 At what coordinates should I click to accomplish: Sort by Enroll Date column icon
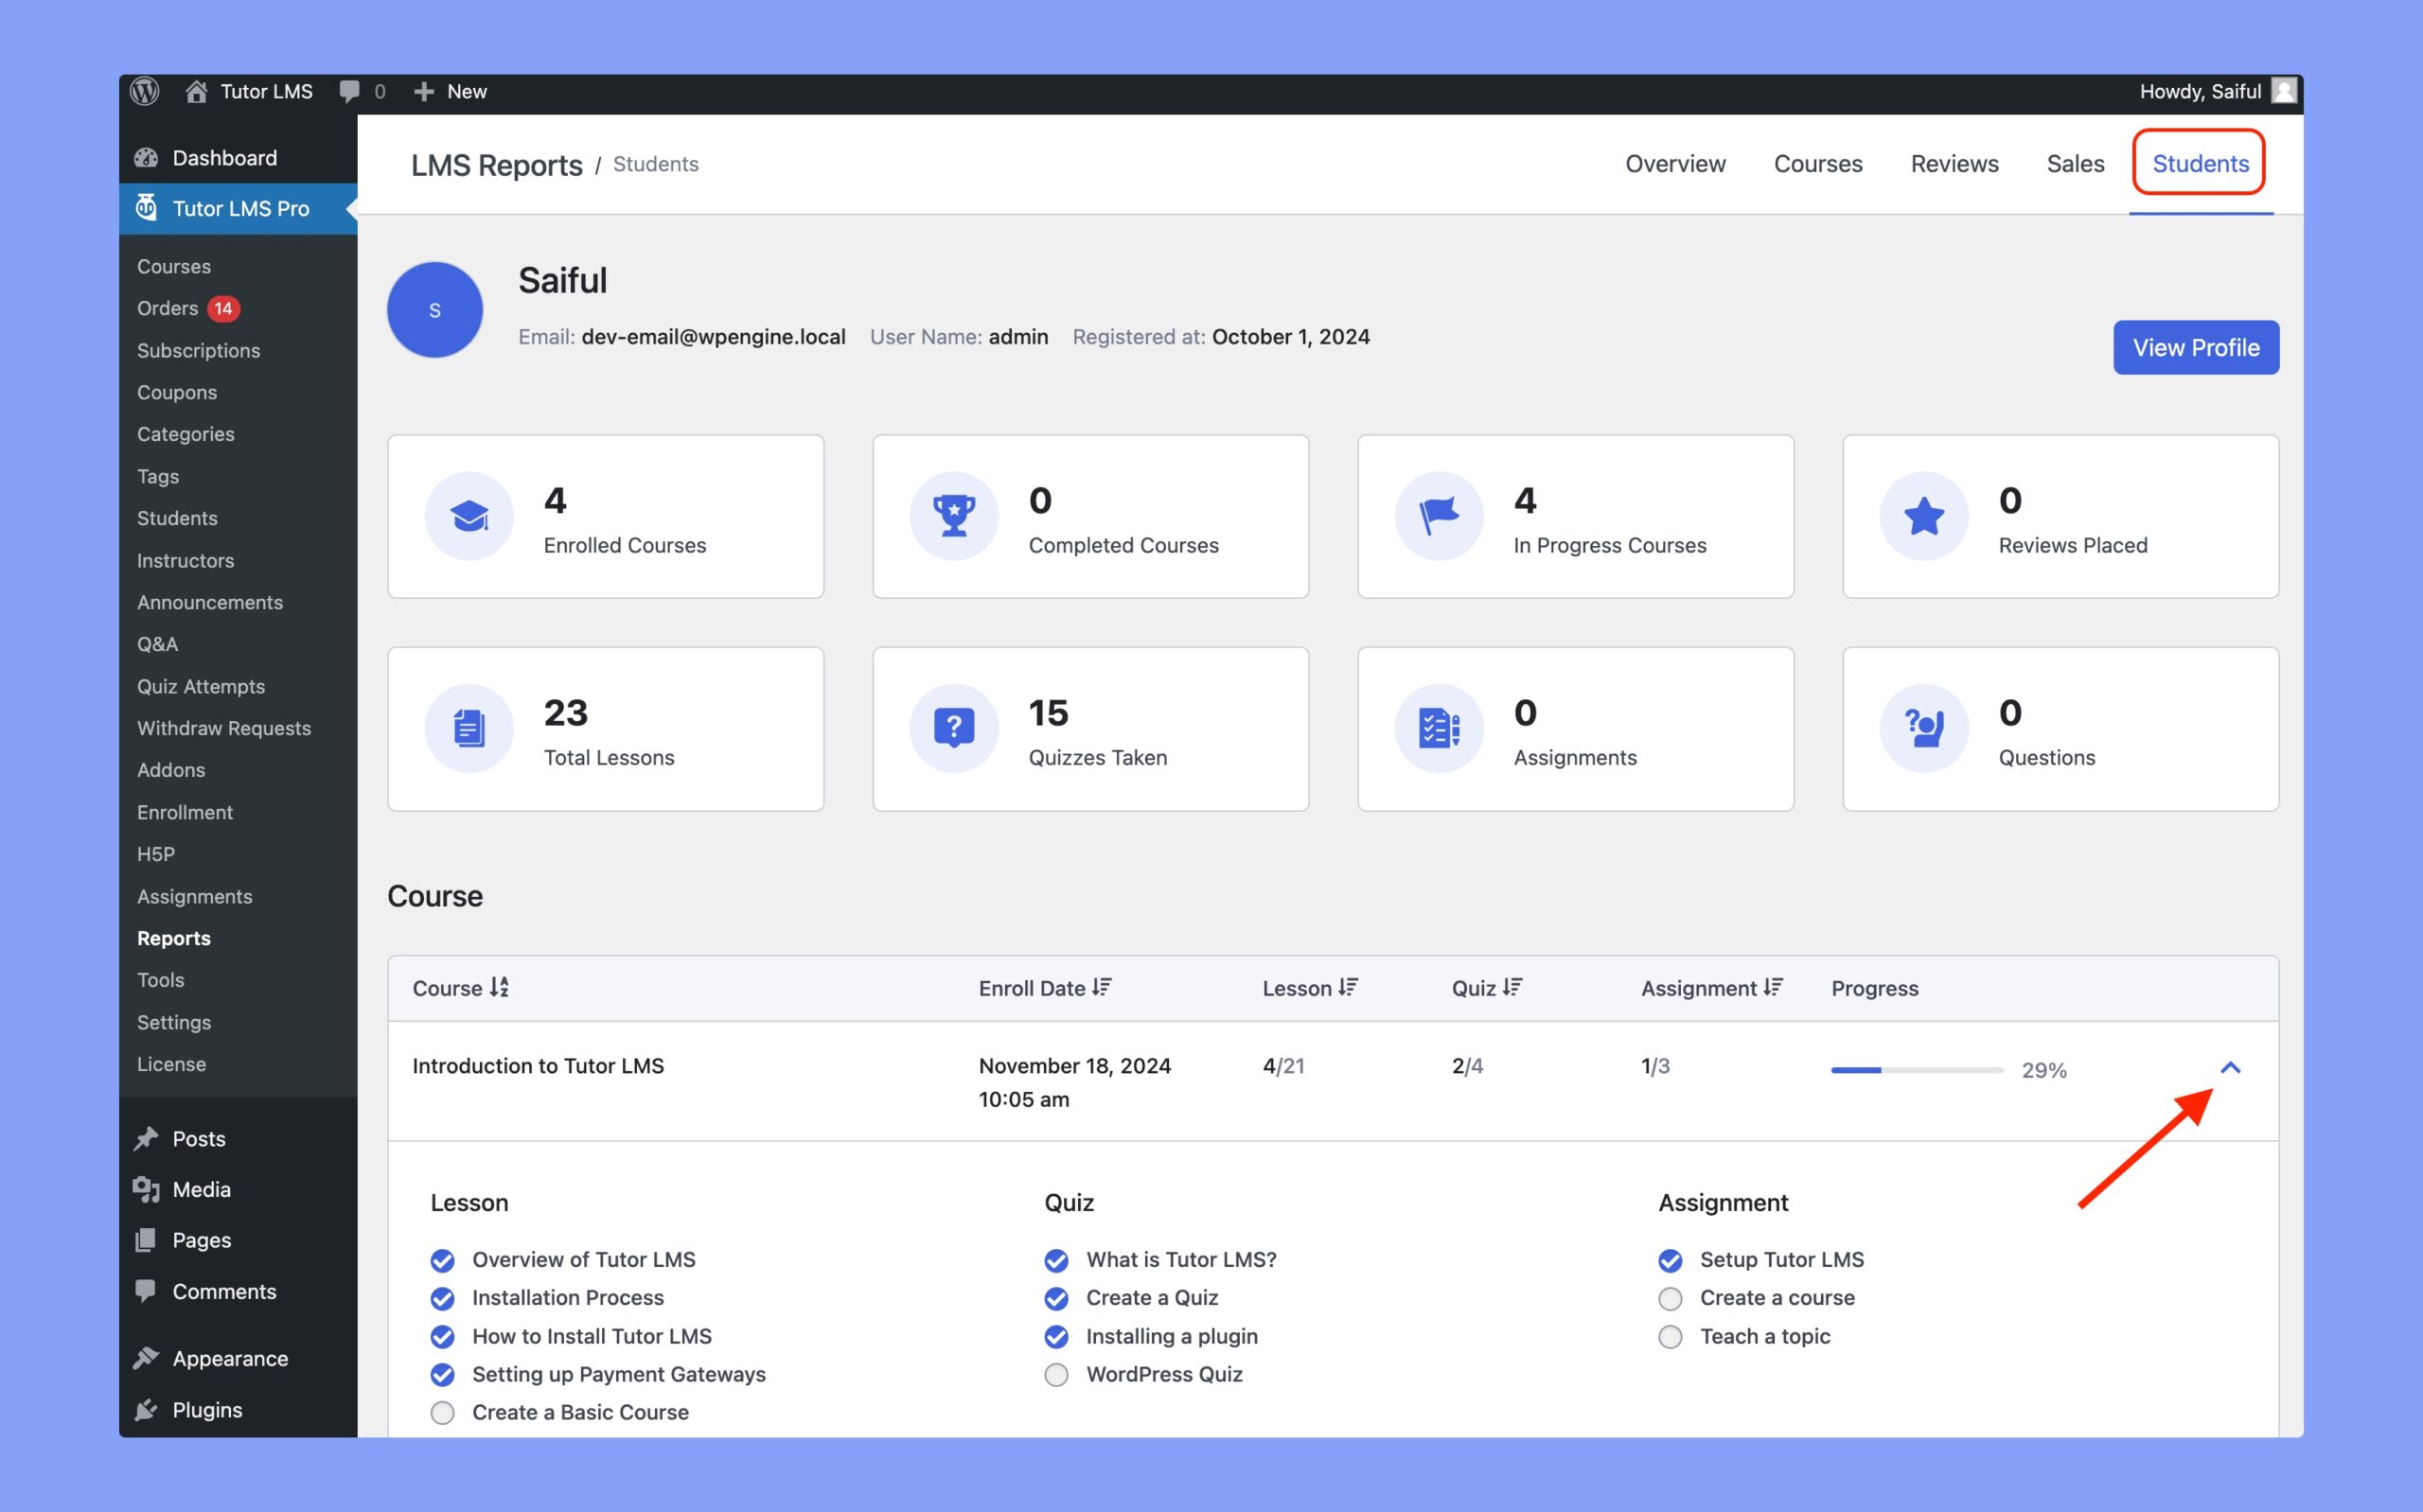[x=1102, y=988]
